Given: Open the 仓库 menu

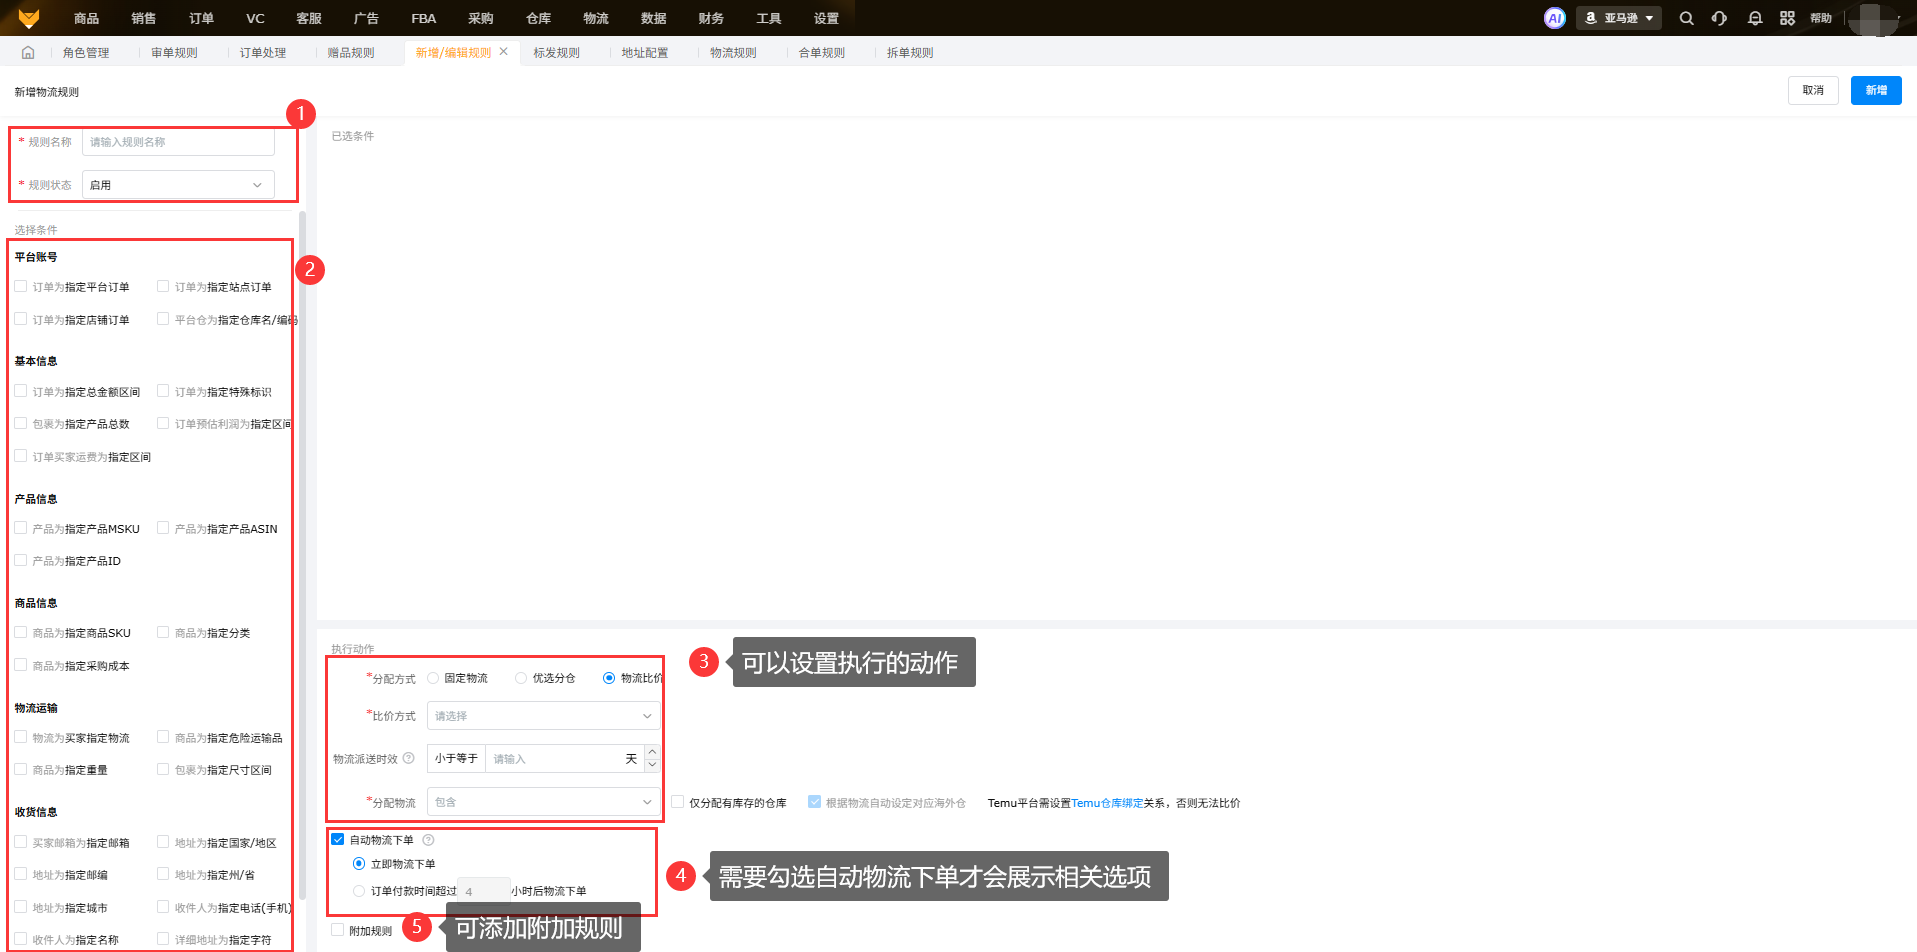Looking at the screenshot, I should (x=538, y=18).
